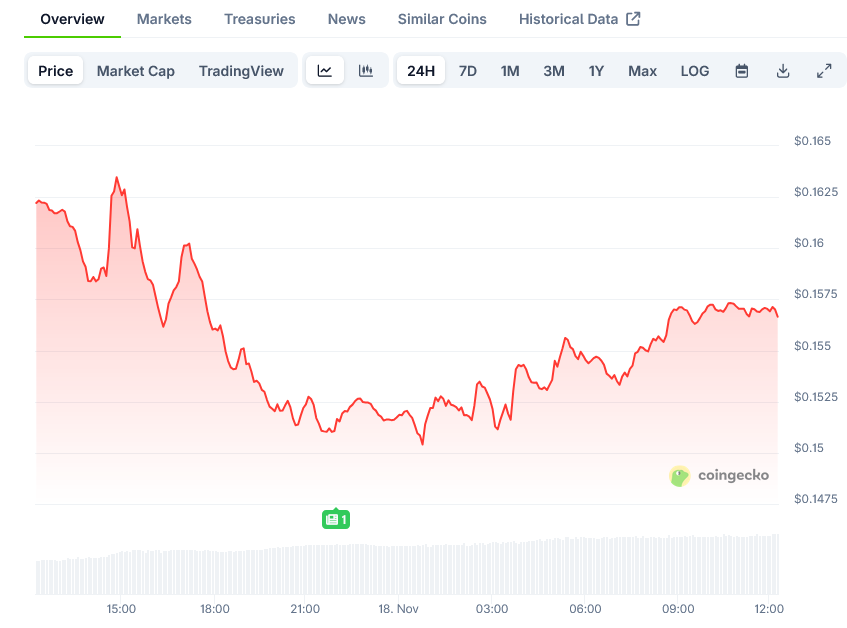Open the TradingView chart

[x=241, y=71]
